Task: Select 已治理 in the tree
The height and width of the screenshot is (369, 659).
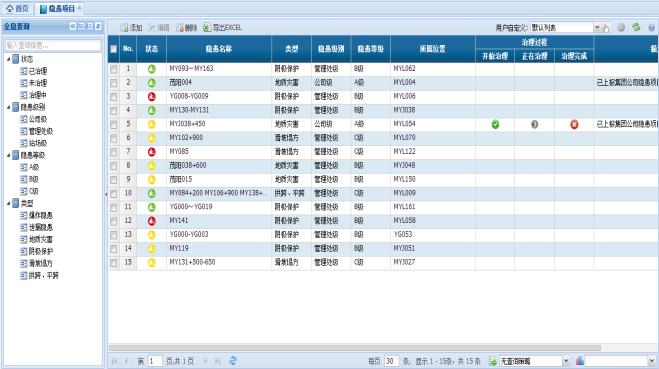Action: (38, 71)
